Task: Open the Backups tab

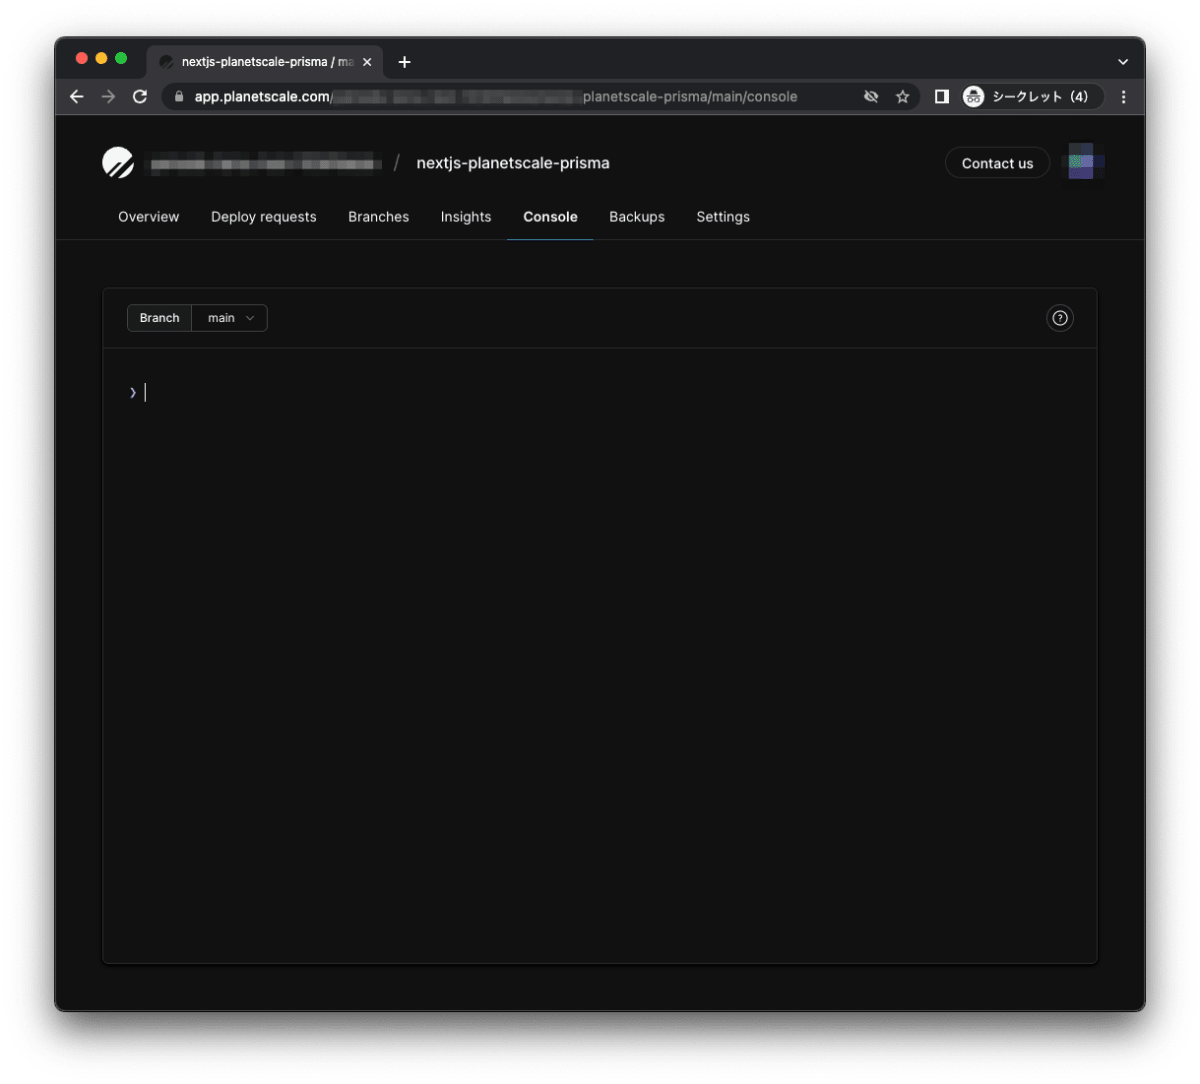Action: pyautogui.click(x=637, y=217)
